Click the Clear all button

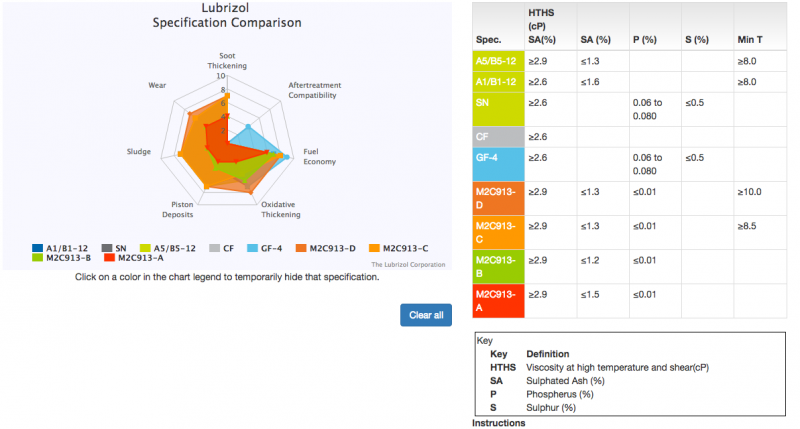426,315
